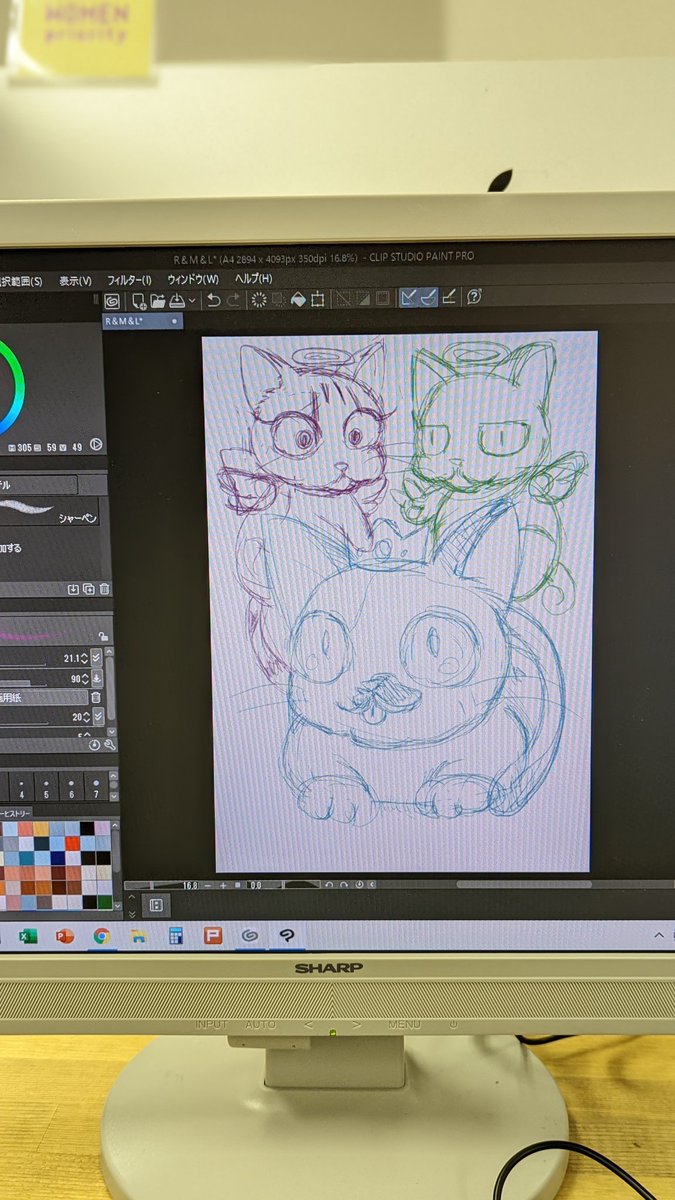Expand the save options arrow
Screen dimensions: 675x1200
[191, 301]
